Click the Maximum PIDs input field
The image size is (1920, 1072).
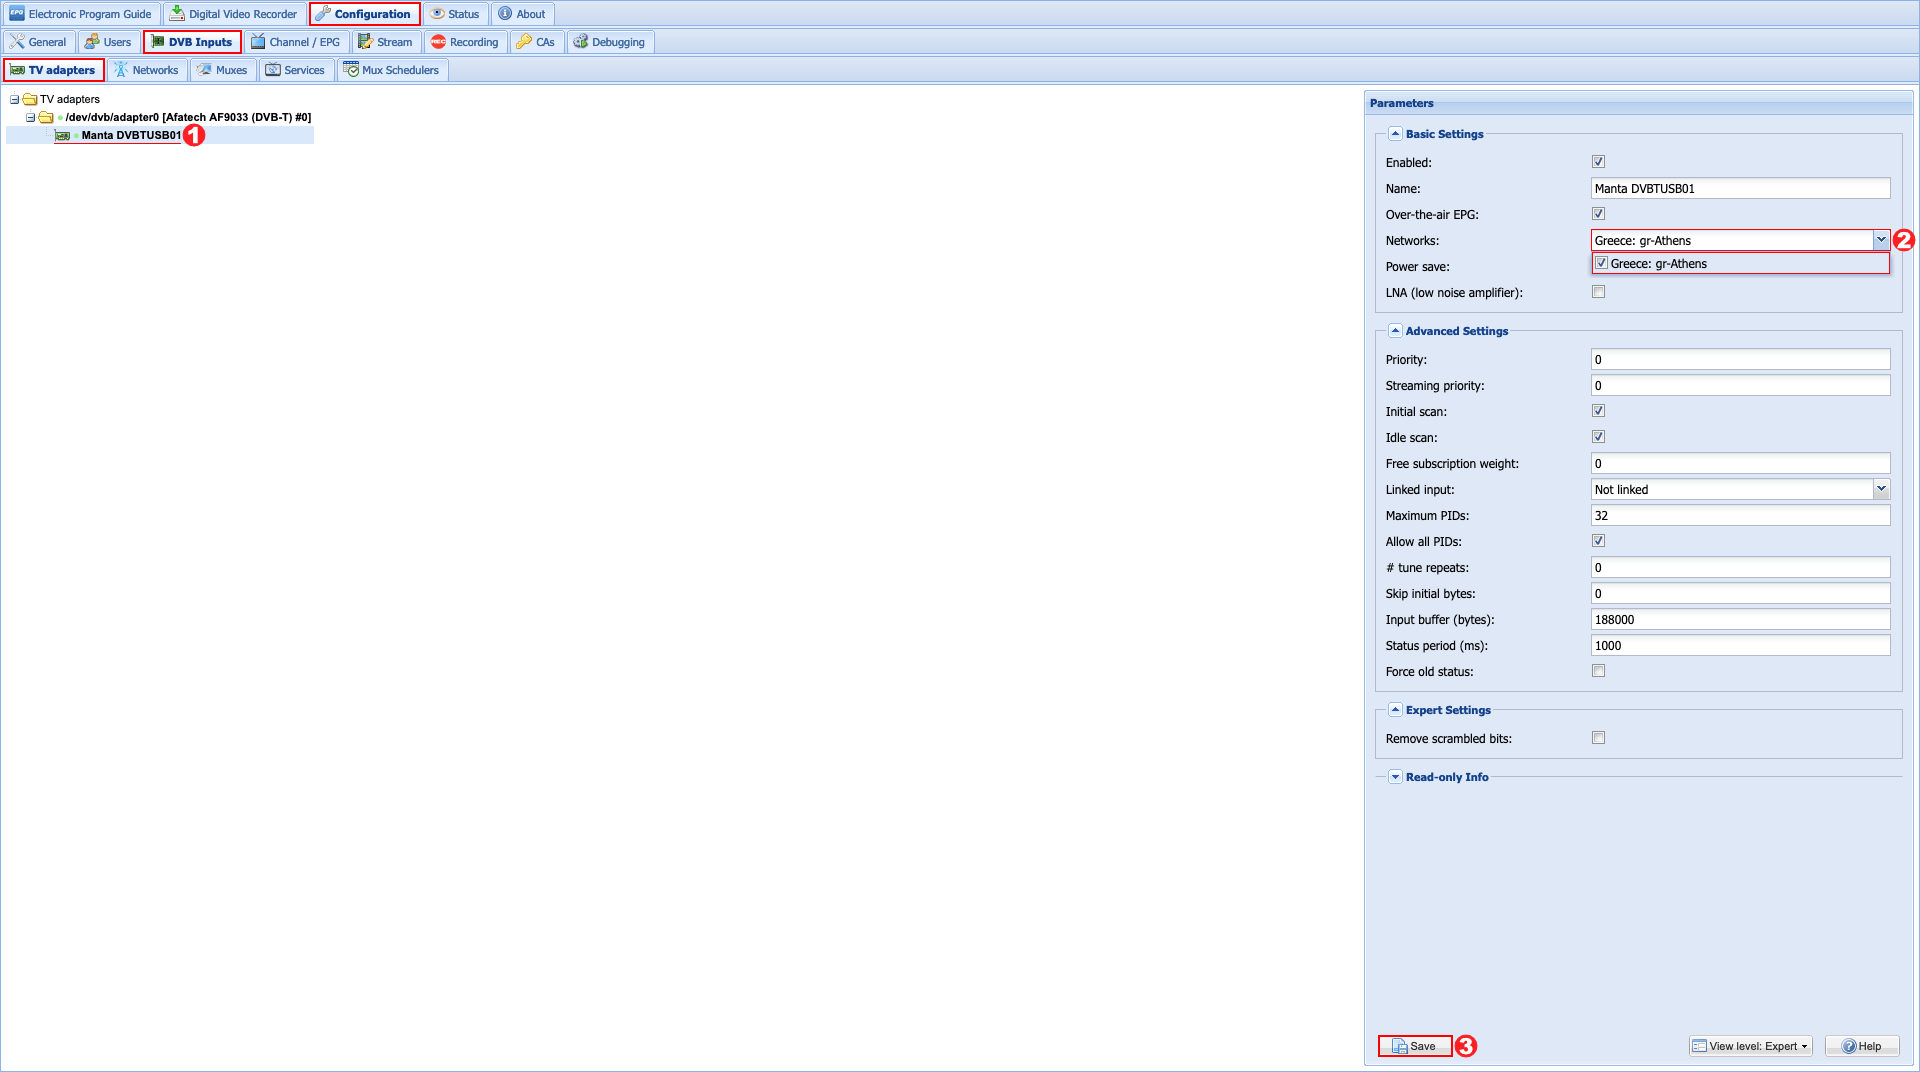coord(1739,515)
